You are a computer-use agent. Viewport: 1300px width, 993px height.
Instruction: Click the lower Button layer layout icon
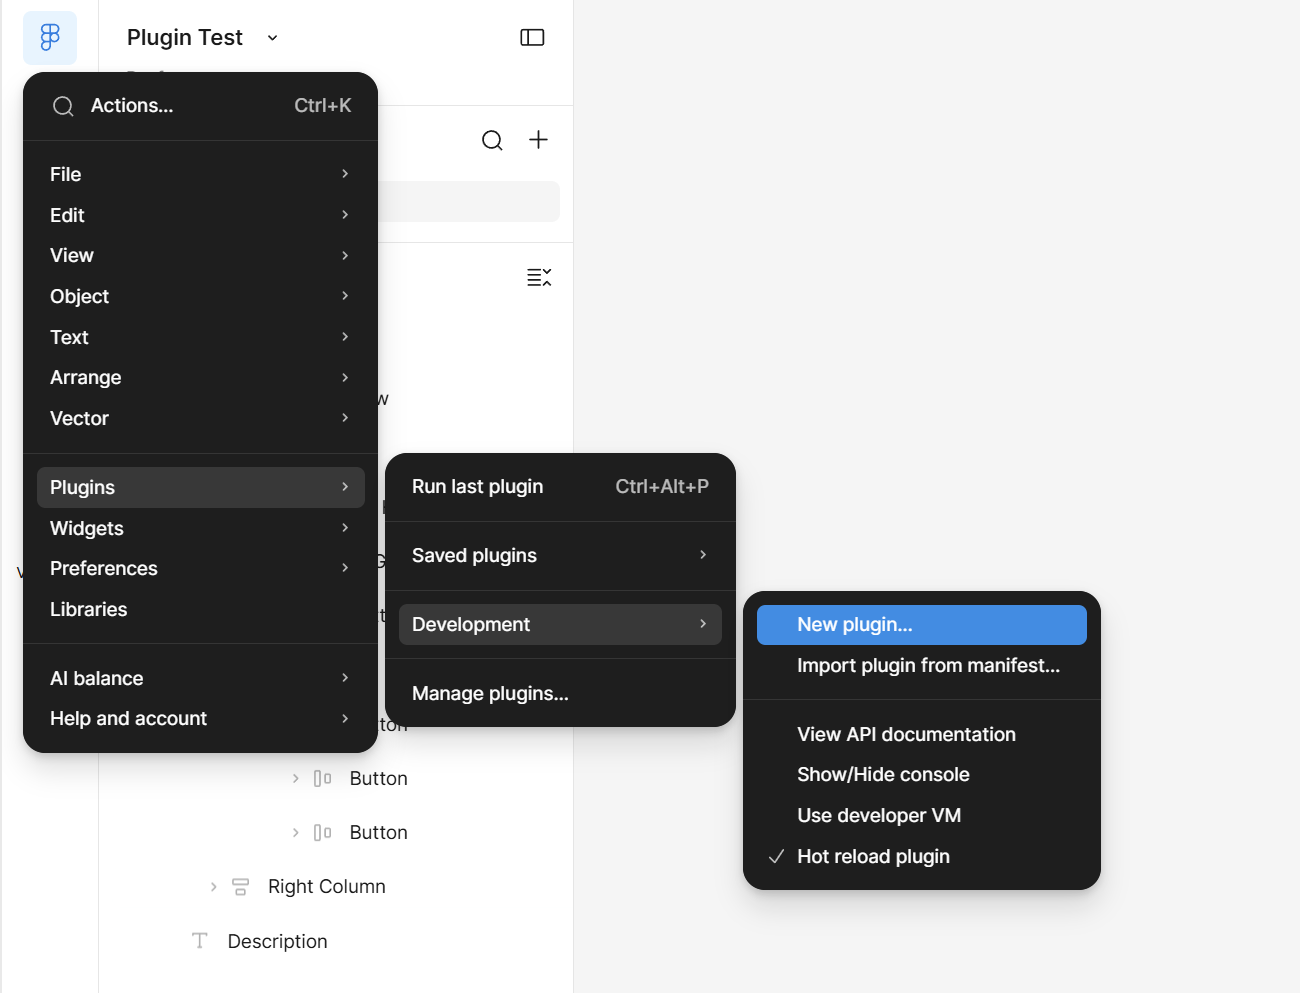click(322, 832)
